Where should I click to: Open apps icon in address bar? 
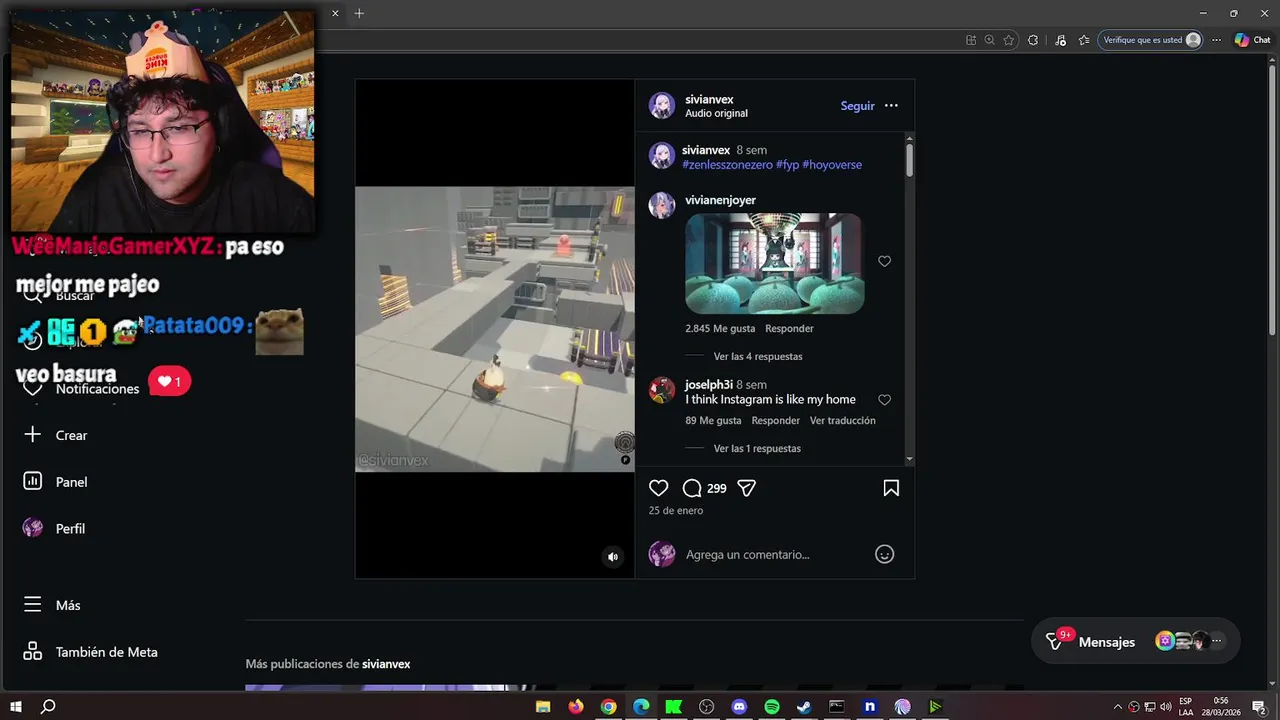pyautogui.click(x=970, y=40)
